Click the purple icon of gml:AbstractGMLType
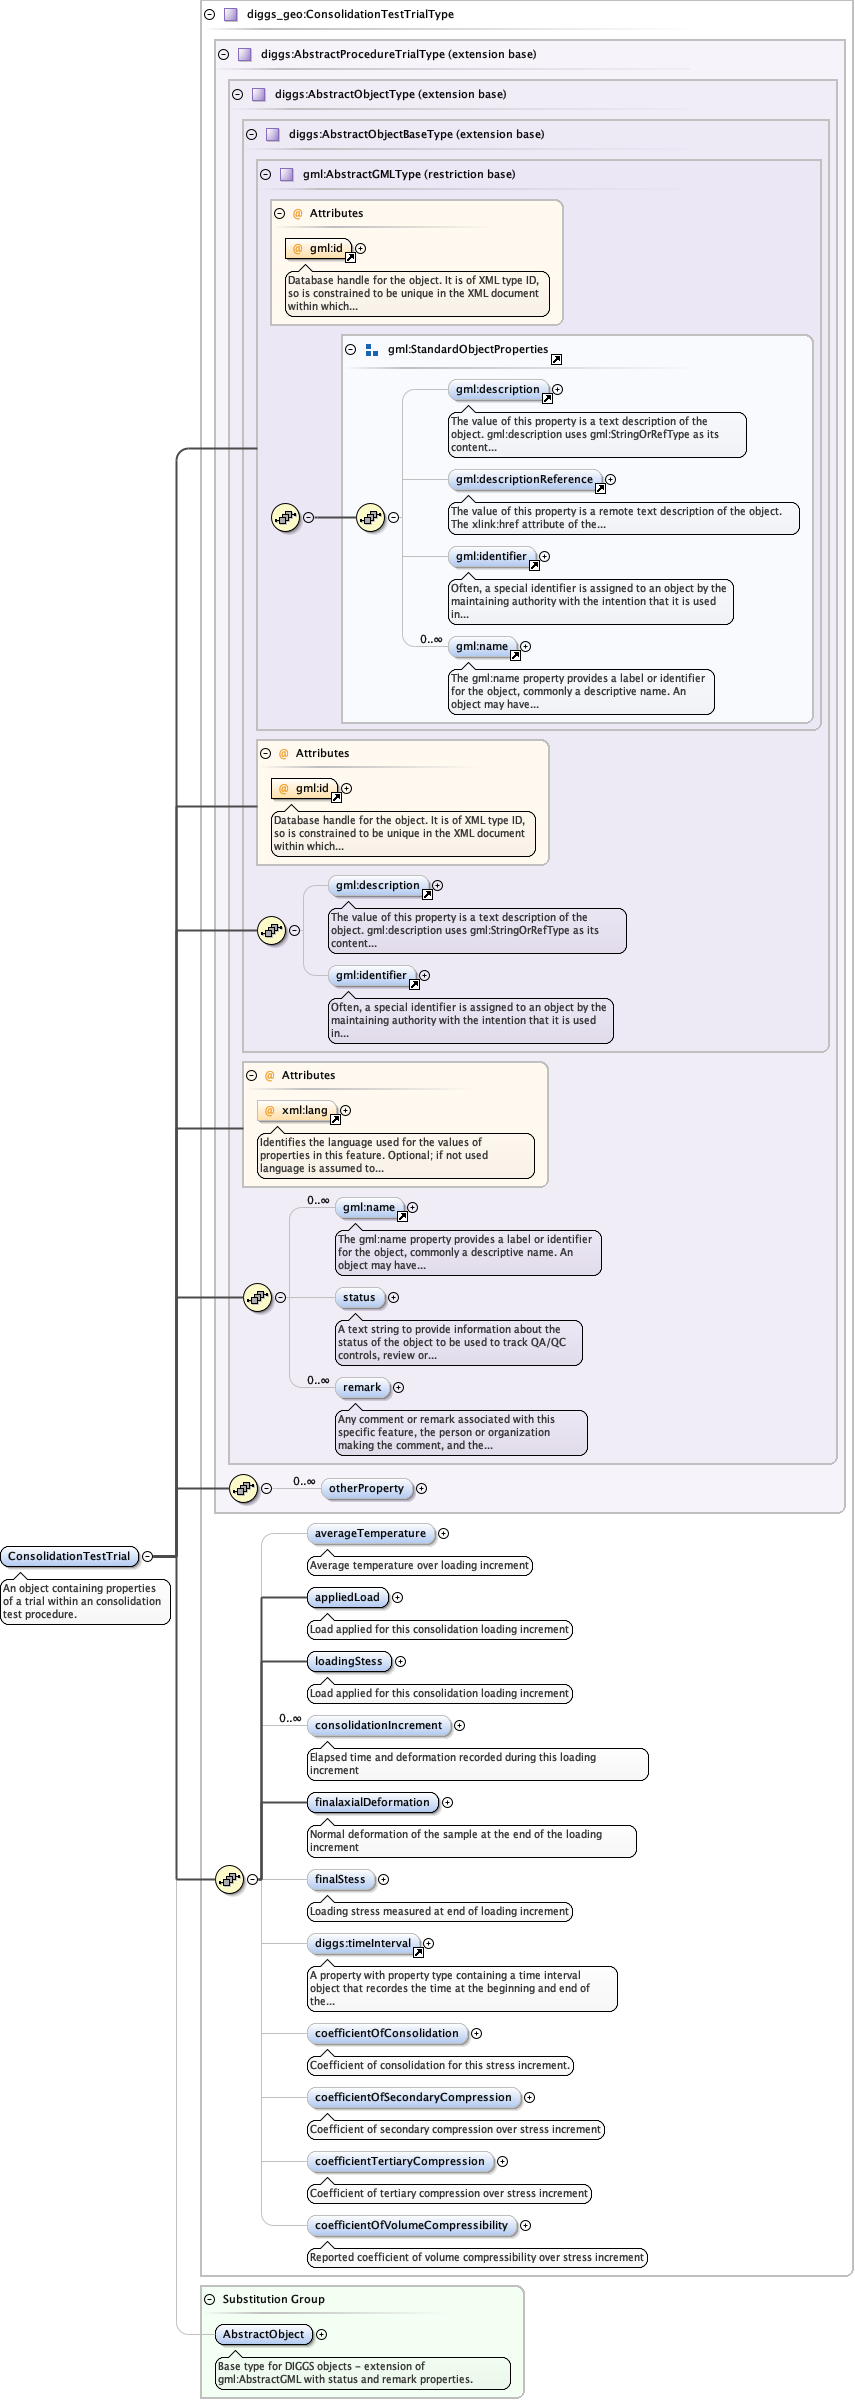Screen dimensions: 855x2400 tap(287, 174)
